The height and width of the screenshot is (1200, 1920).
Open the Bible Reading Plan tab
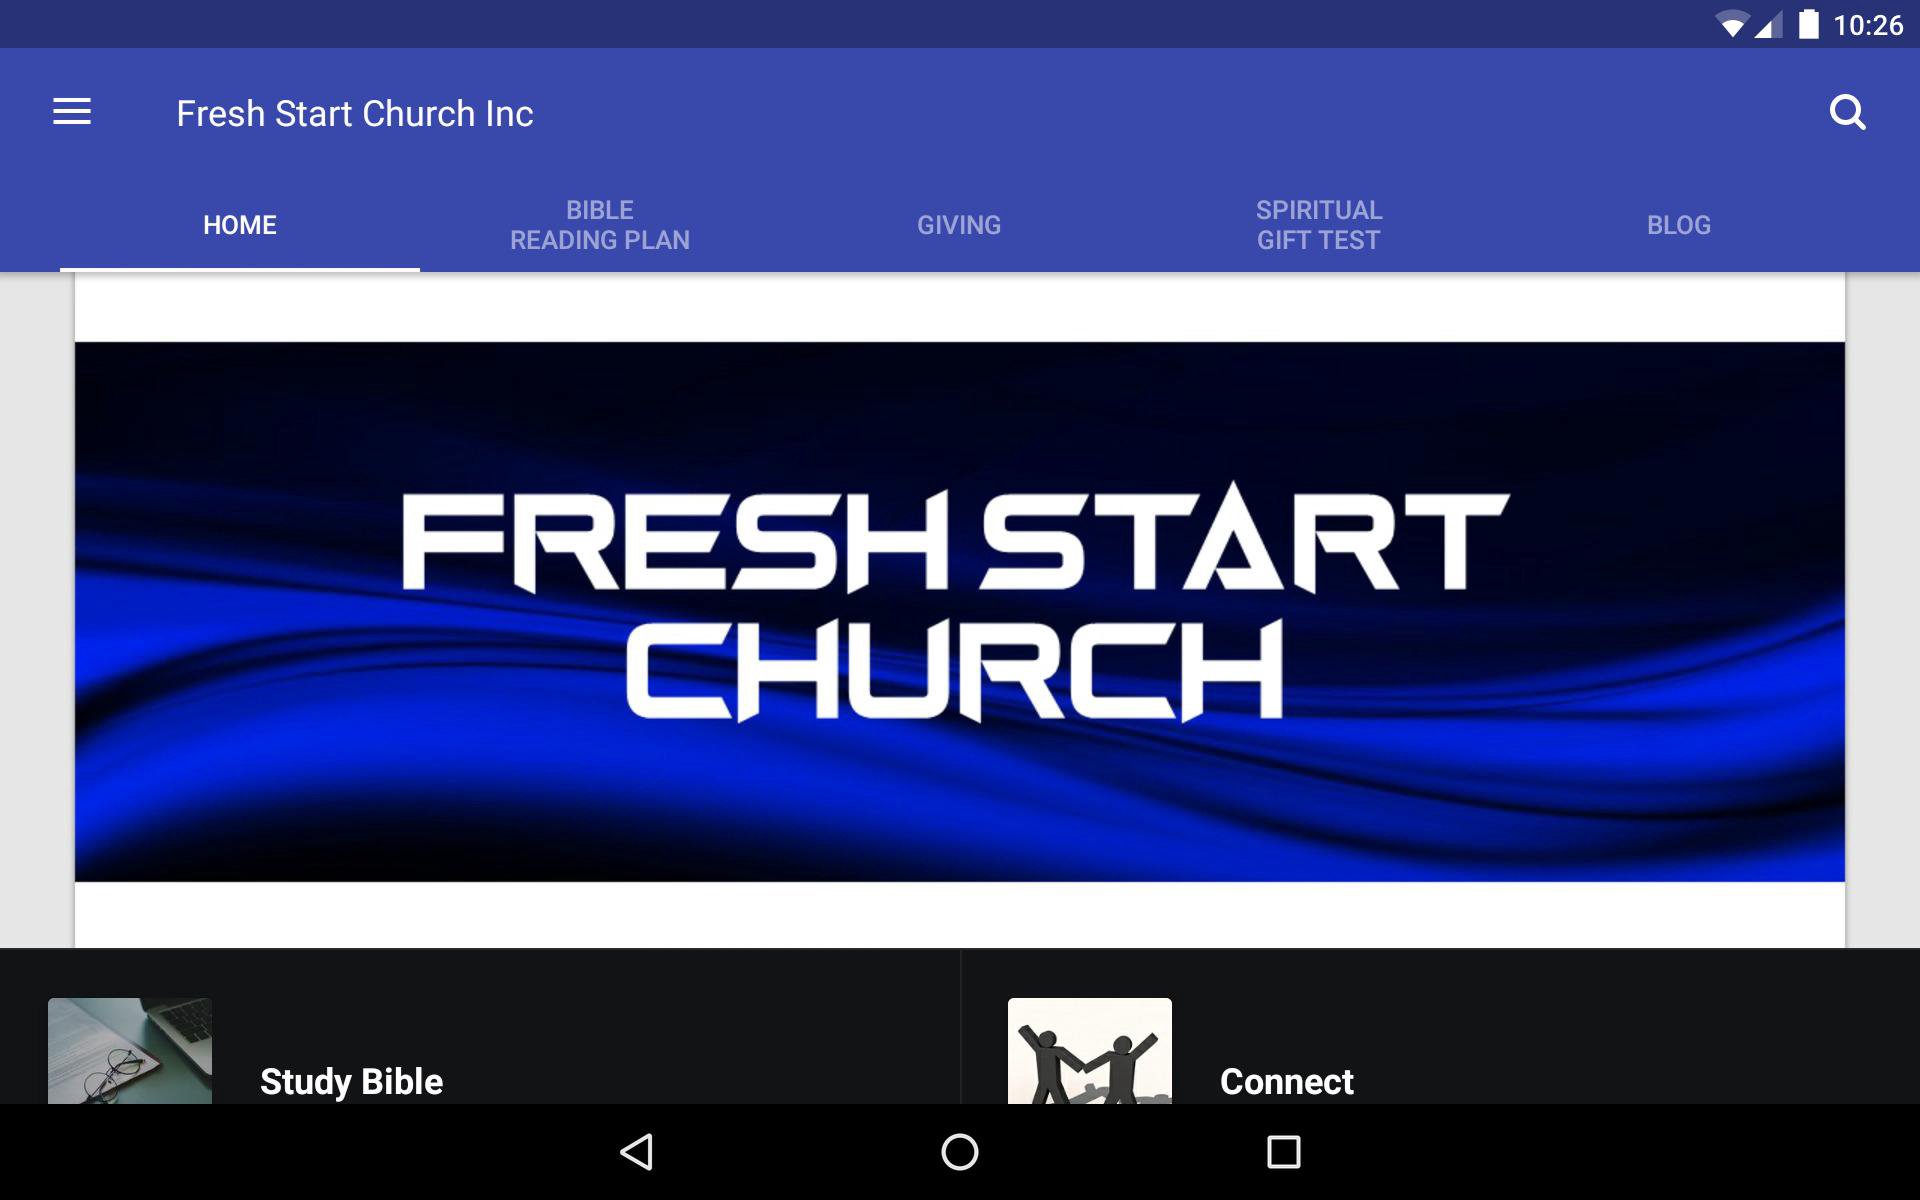(600, 225)
